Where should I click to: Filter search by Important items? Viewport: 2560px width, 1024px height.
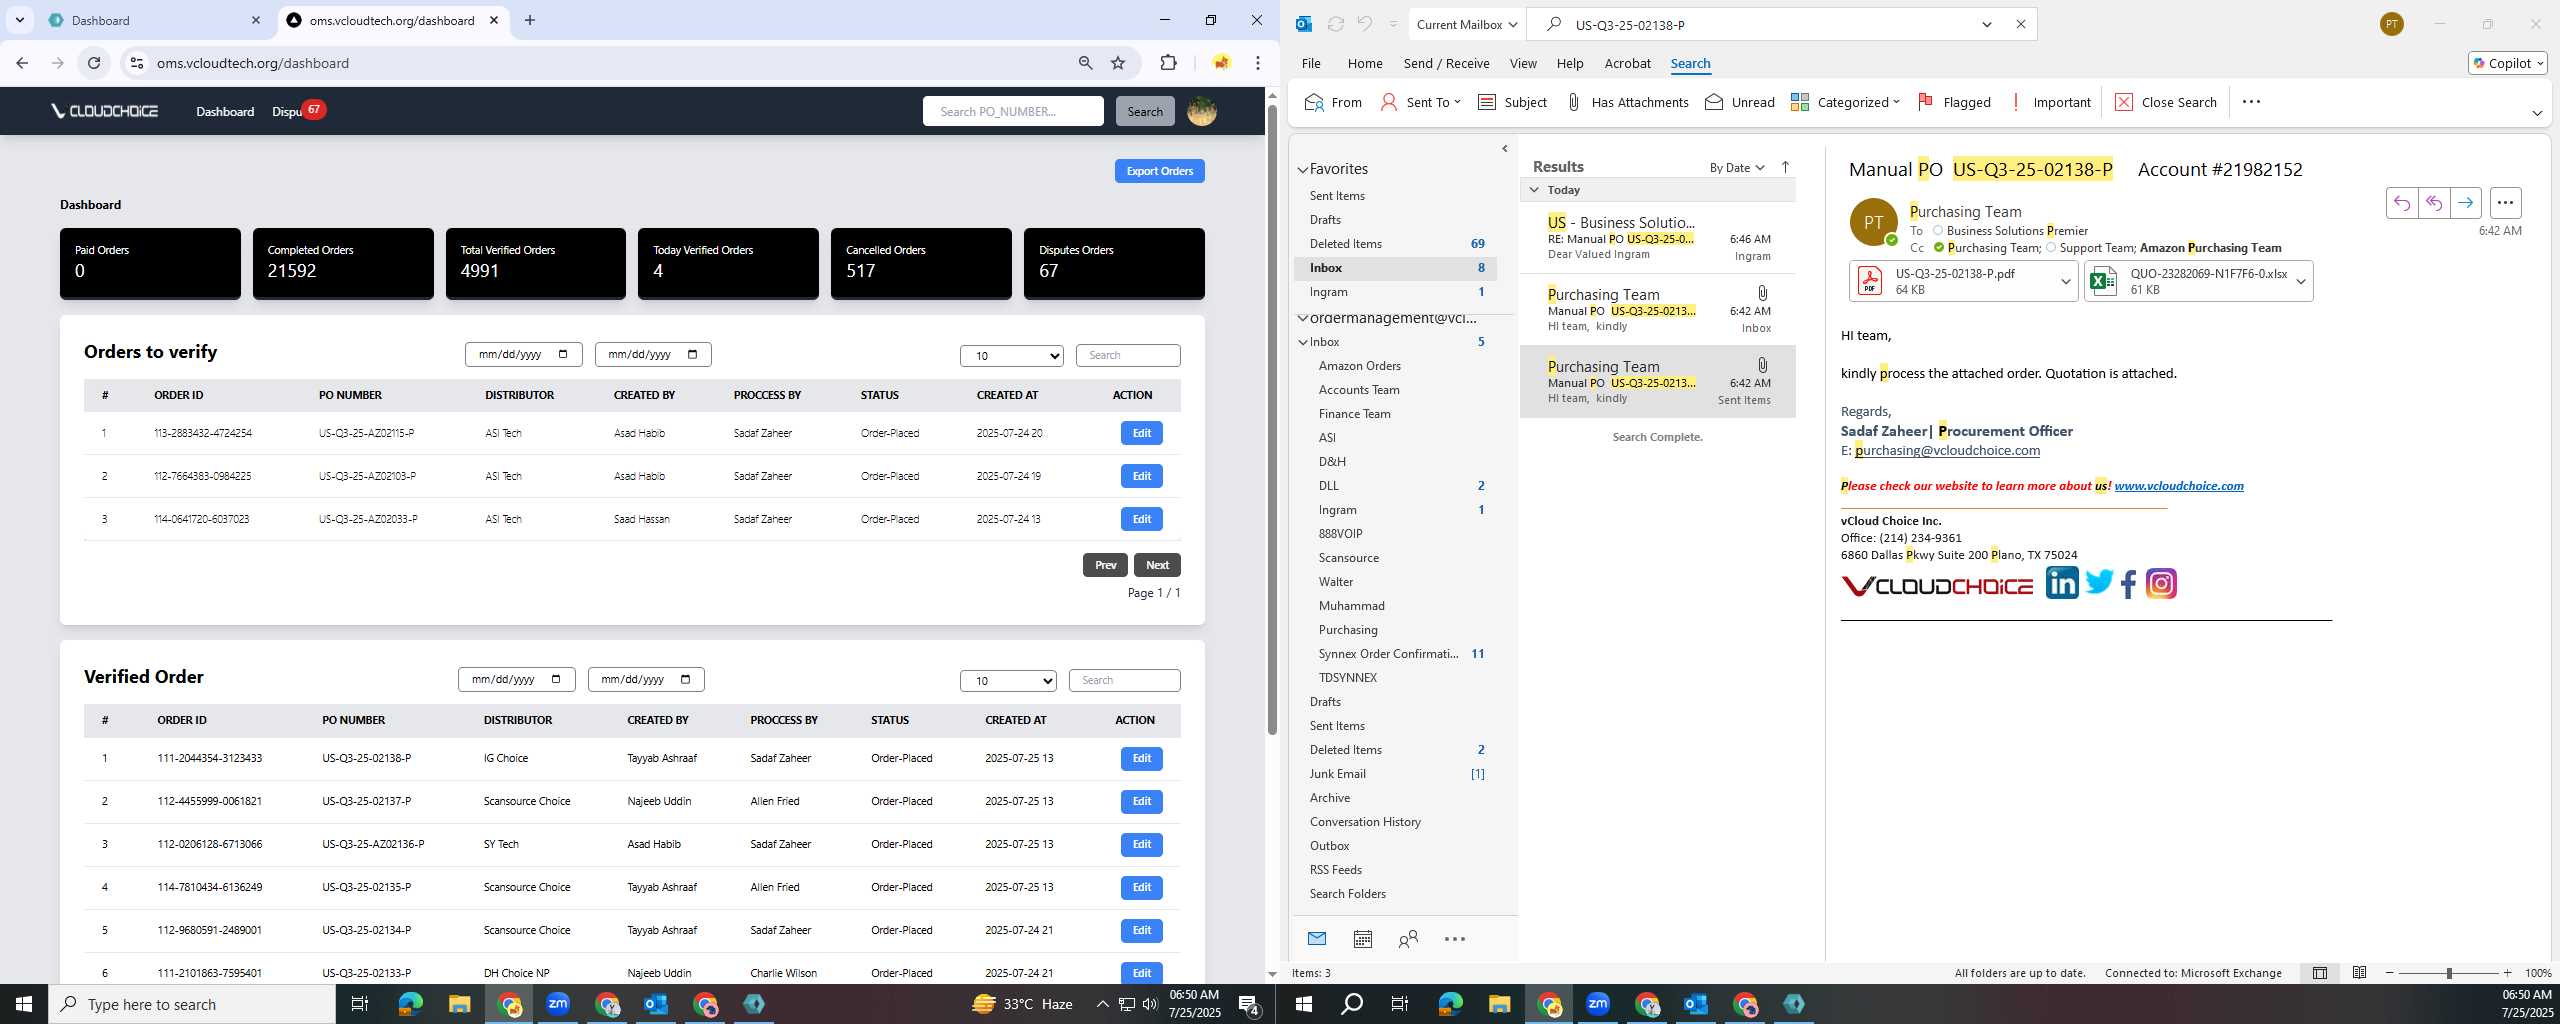(x=2050, y=102)
